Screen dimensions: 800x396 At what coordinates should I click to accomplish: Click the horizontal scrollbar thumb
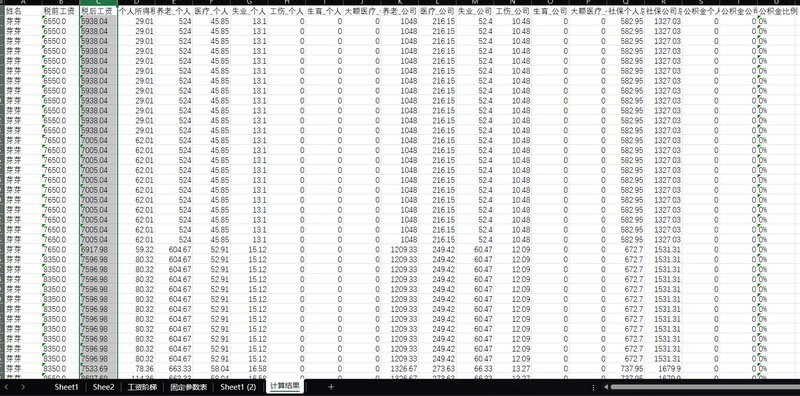tap(705, 387)
